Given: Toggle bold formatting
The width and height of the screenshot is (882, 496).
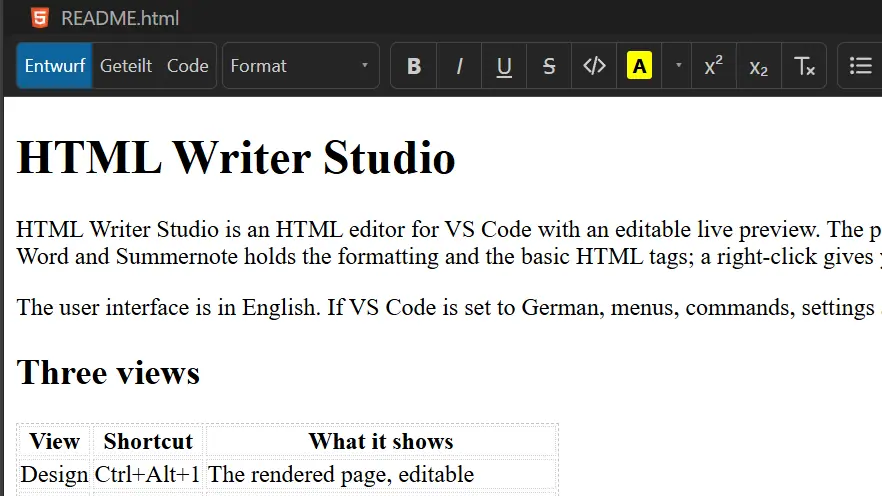Looking at the screenshot, I should [x=414, y=66].
